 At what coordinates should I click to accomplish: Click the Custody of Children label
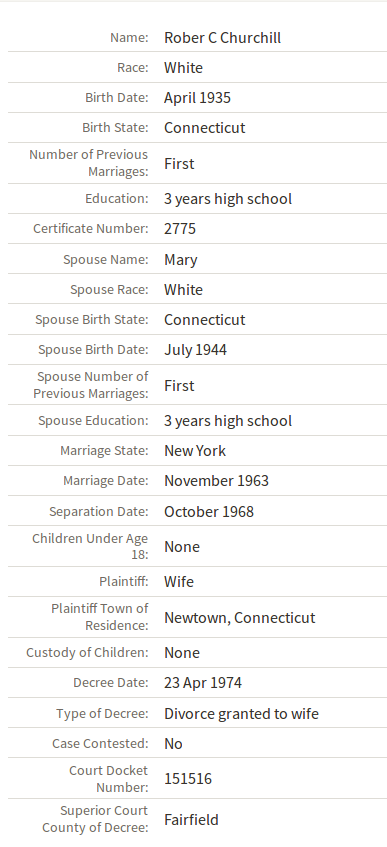[x=87, y=653]
